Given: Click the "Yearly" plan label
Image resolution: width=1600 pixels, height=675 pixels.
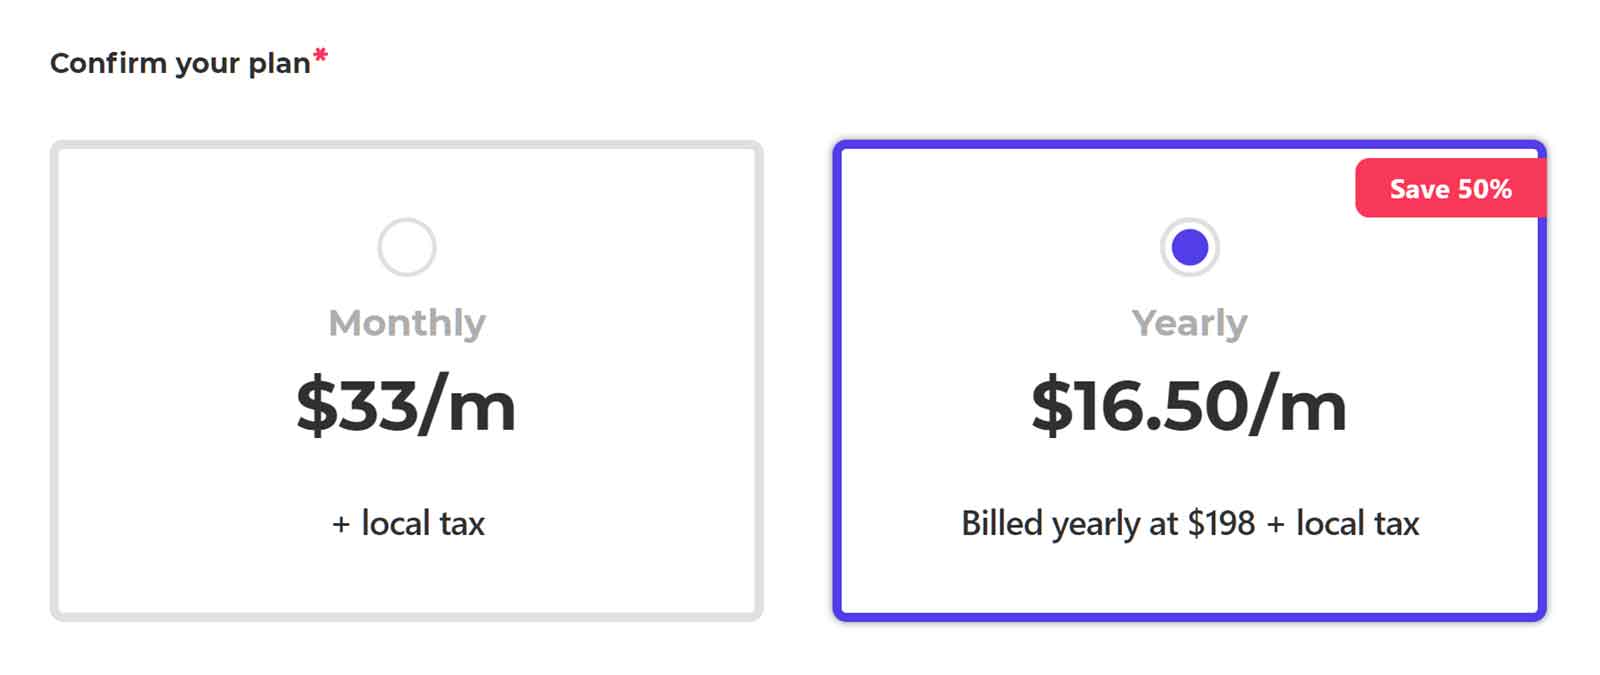Looking at the screenshot, I should click(x=1189, y=323).
